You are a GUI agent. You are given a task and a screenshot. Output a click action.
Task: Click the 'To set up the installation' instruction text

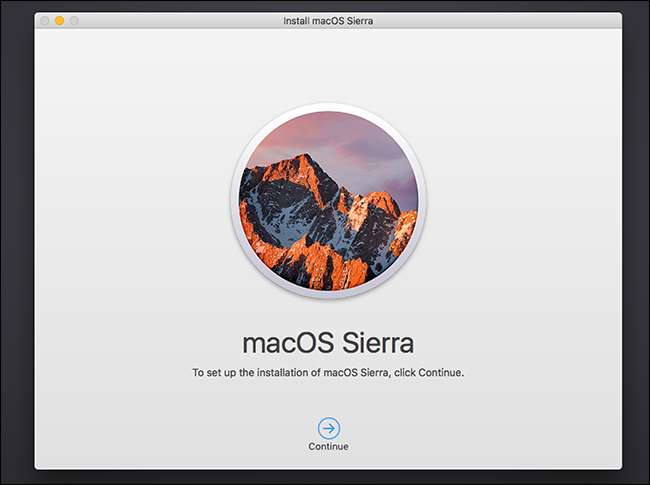pyautogui.click(x=328, y=372)
